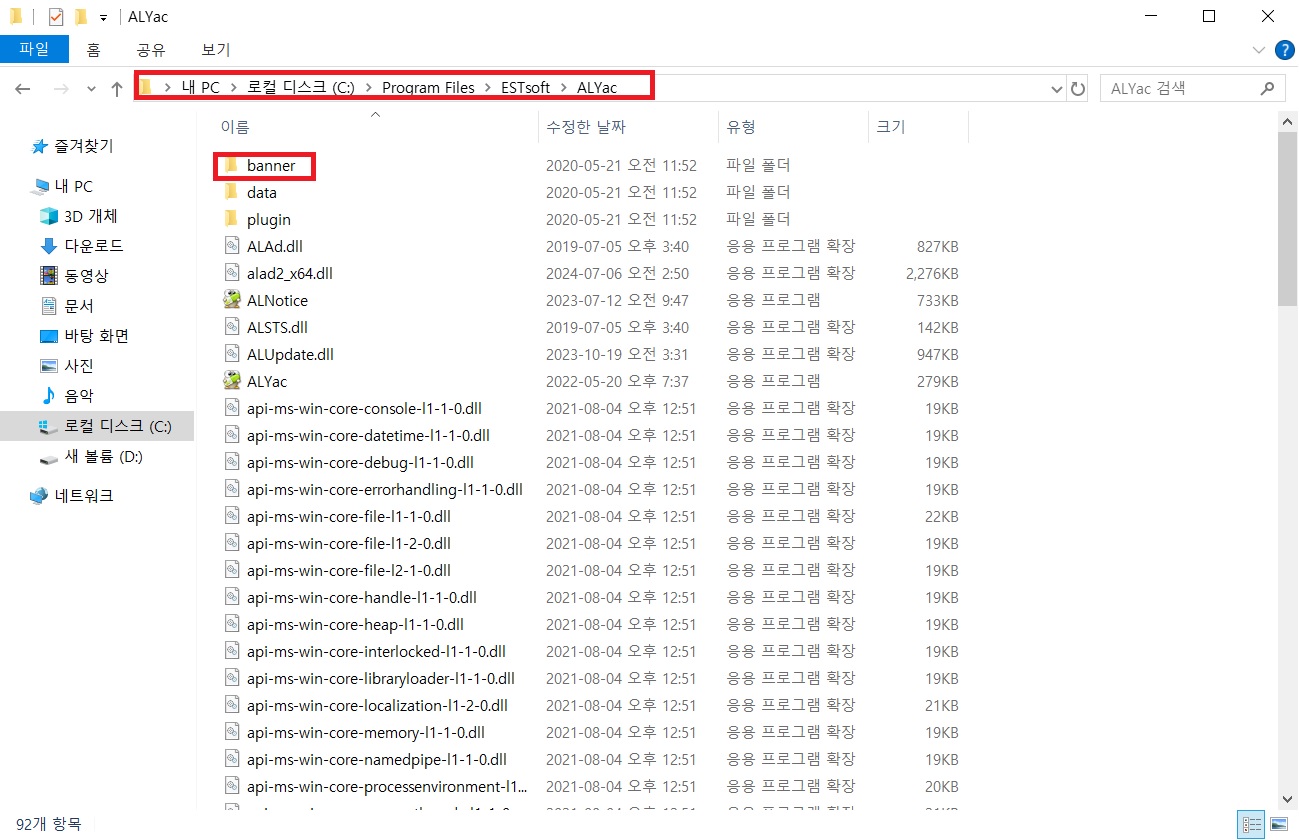1299x840 pixels.
Task: Open the 보기 ribbon tab
Action: tap(216, 49)
